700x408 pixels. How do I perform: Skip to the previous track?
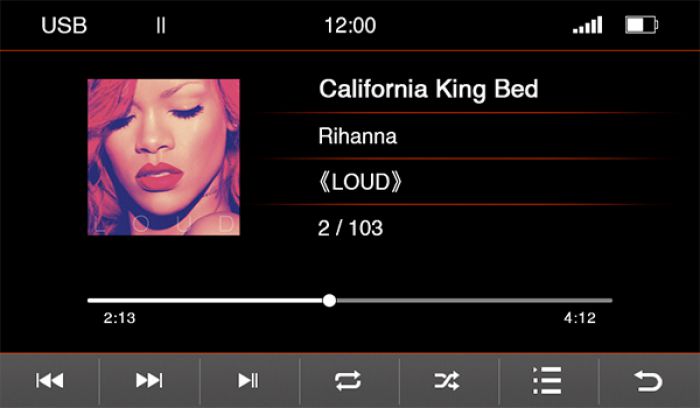50,381
